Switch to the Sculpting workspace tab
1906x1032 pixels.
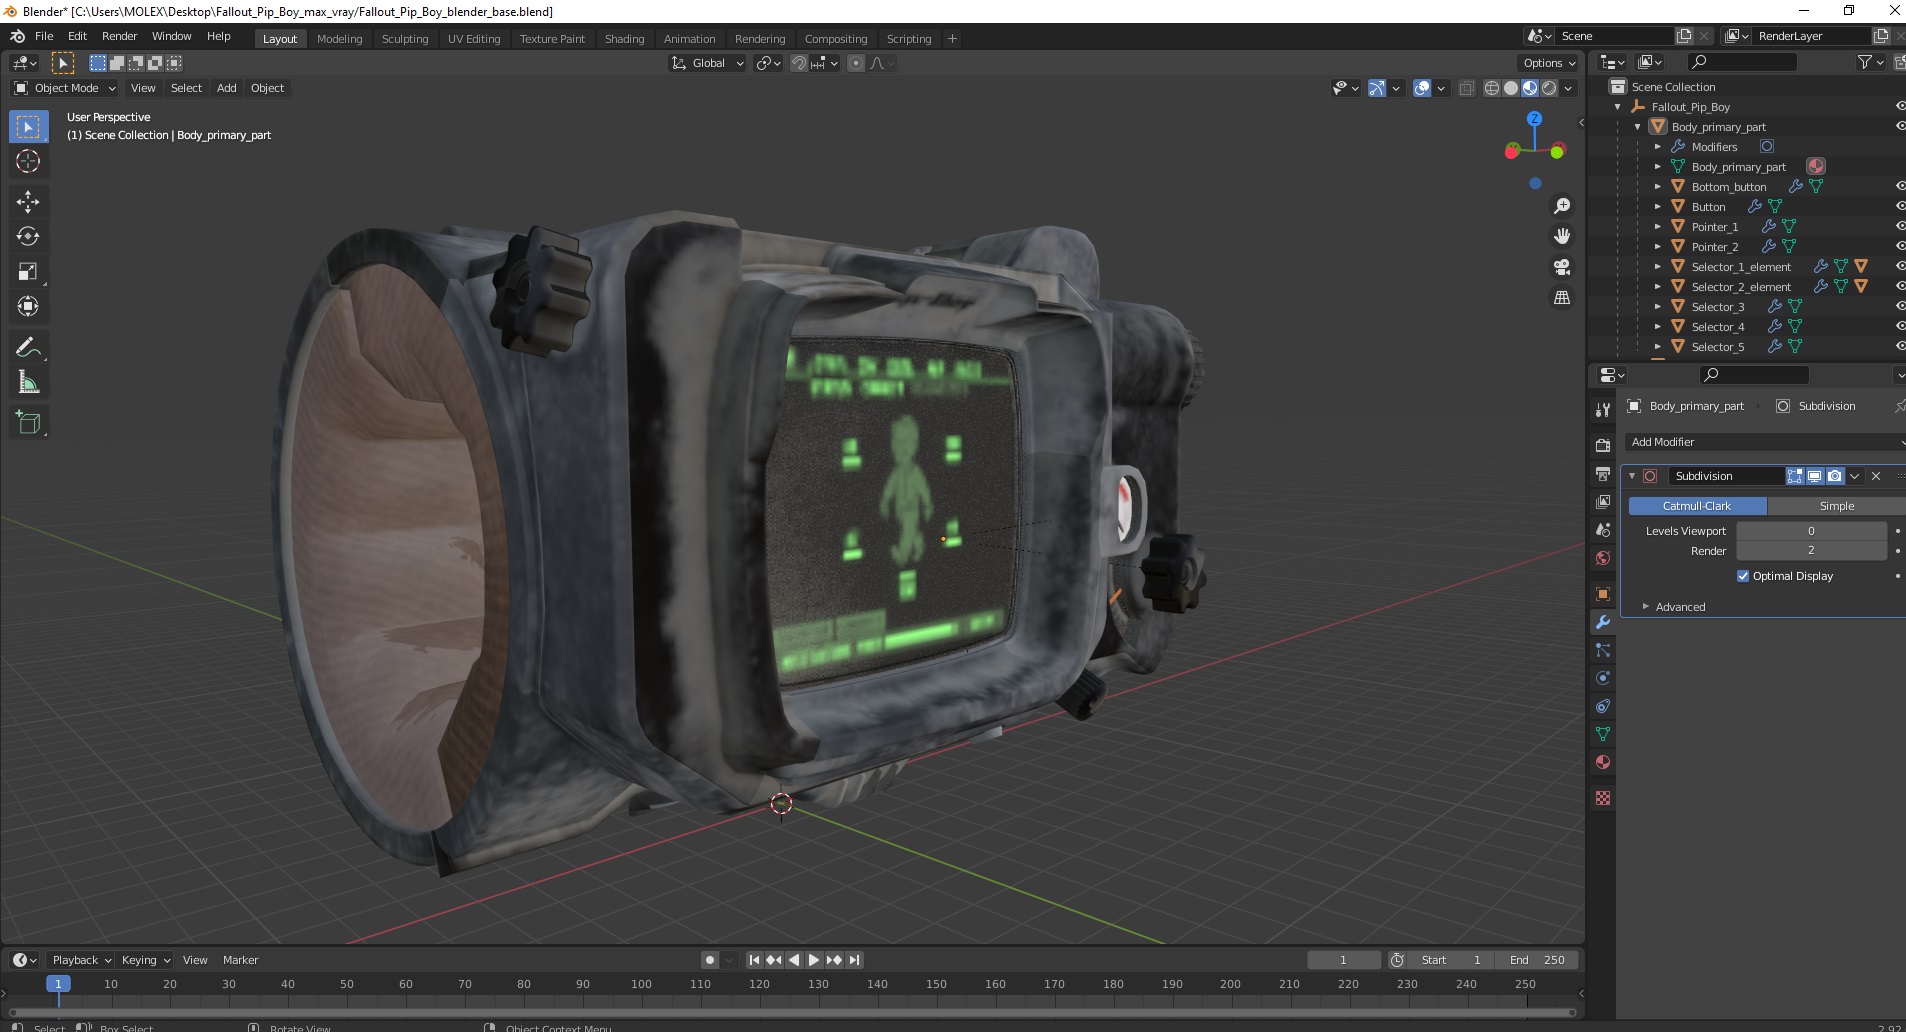click(x=404, y=39)
